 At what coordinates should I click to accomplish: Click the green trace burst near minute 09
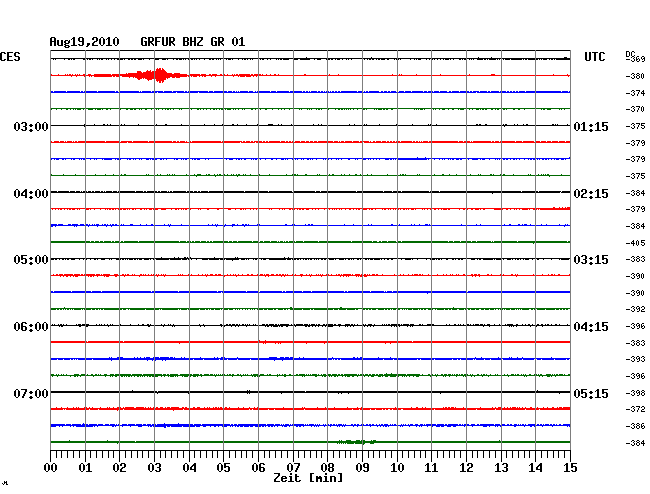click(x=357, y=442)
